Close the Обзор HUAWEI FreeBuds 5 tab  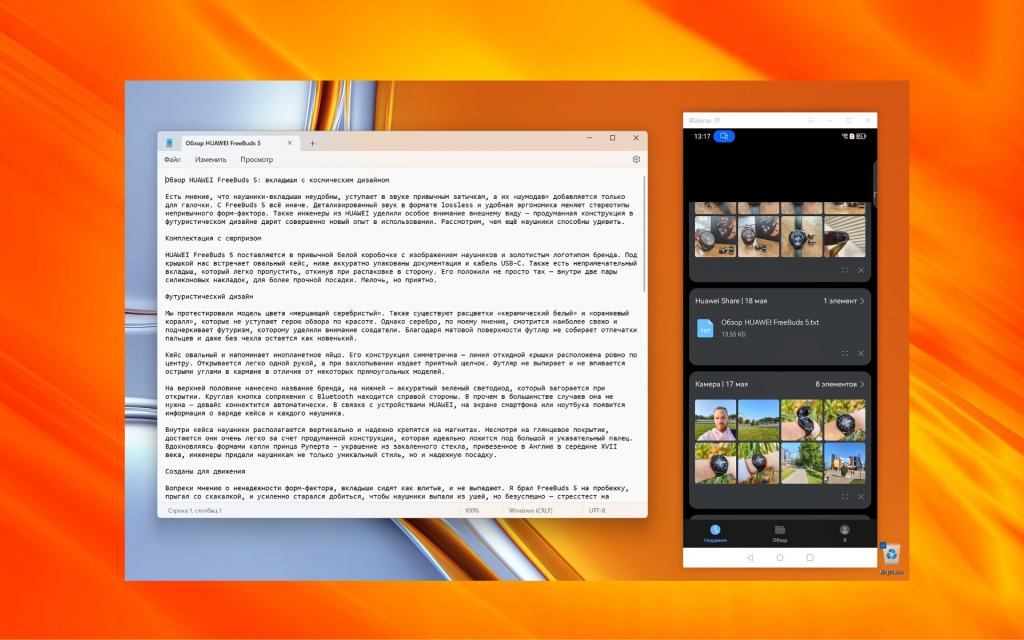click(x=290, y=143)
